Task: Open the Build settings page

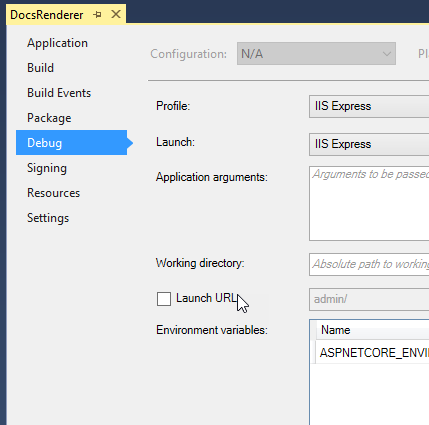Action: pos(40,68)
